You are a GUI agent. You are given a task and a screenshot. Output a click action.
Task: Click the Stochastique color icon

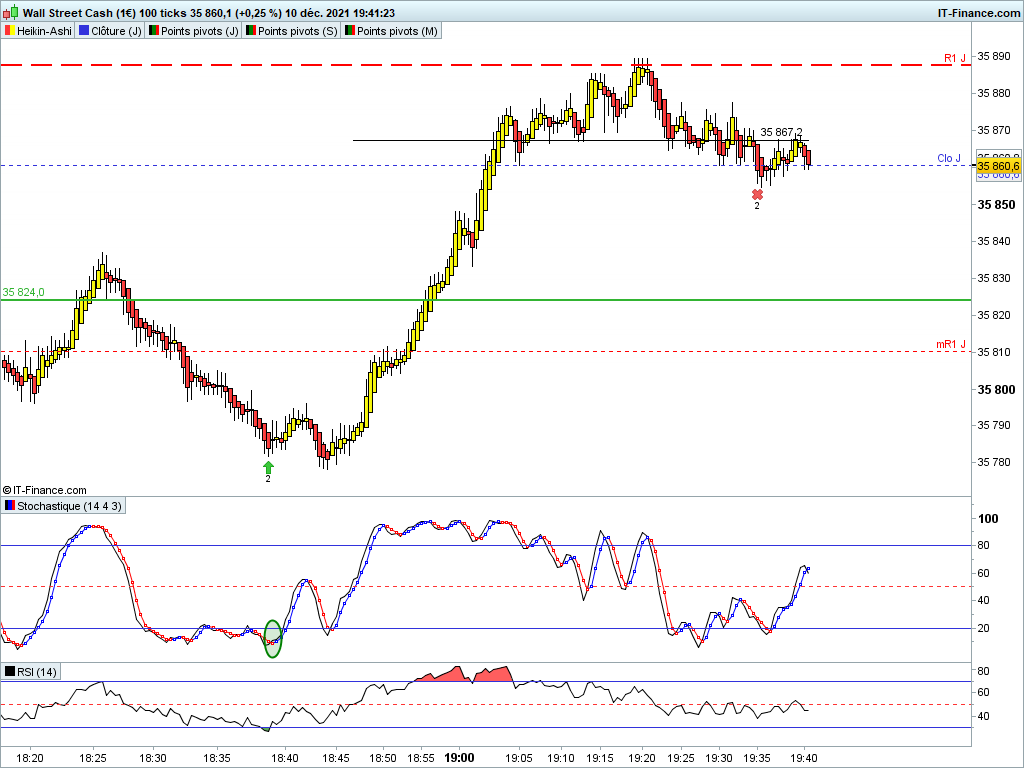pyautogui.click(x=10, y=506)
